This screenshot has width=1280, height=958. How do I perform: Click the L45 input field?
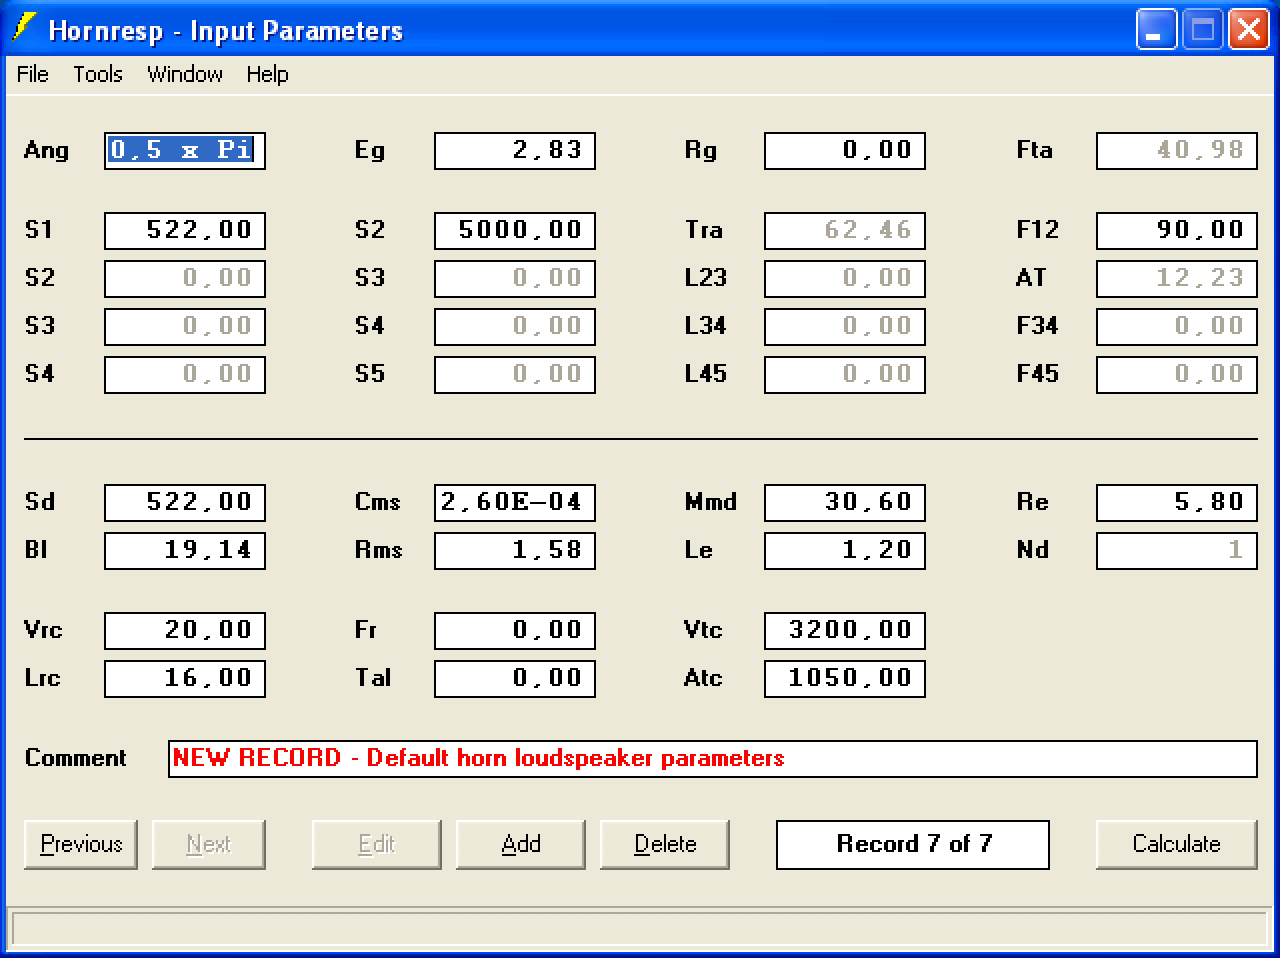[x=845, y=374]
